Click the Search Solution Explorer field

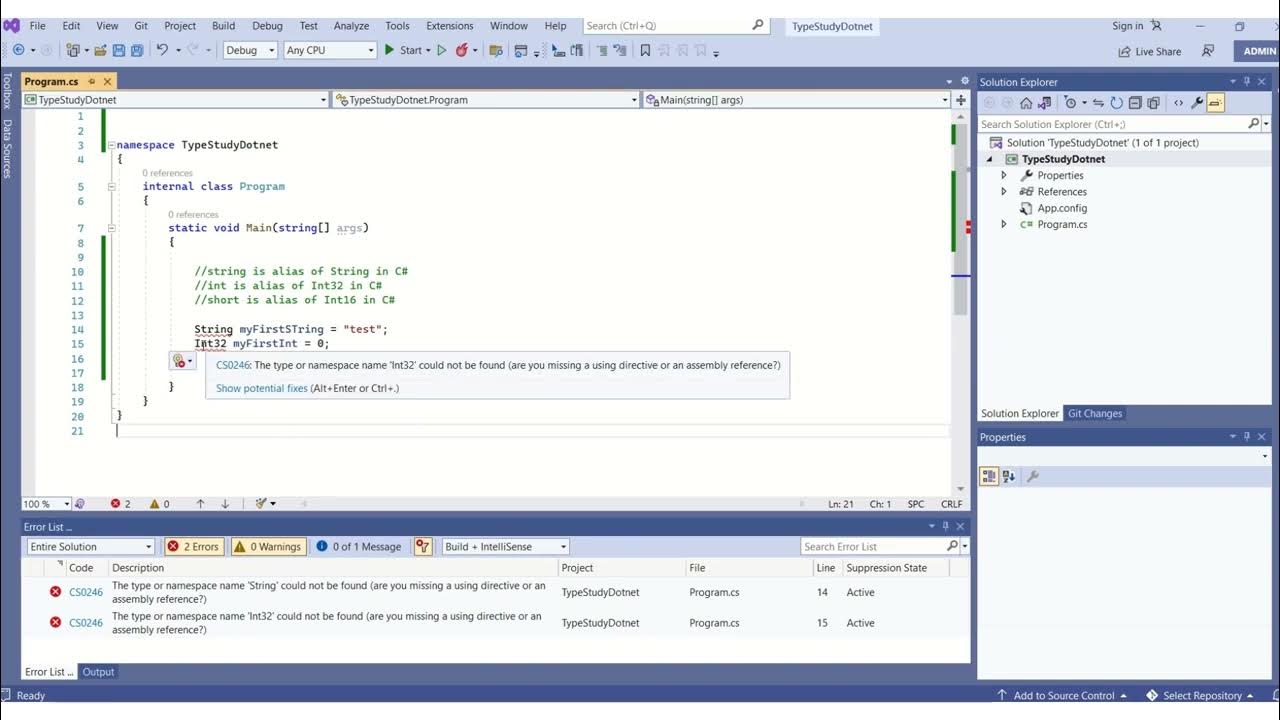tap(1113, 124)
